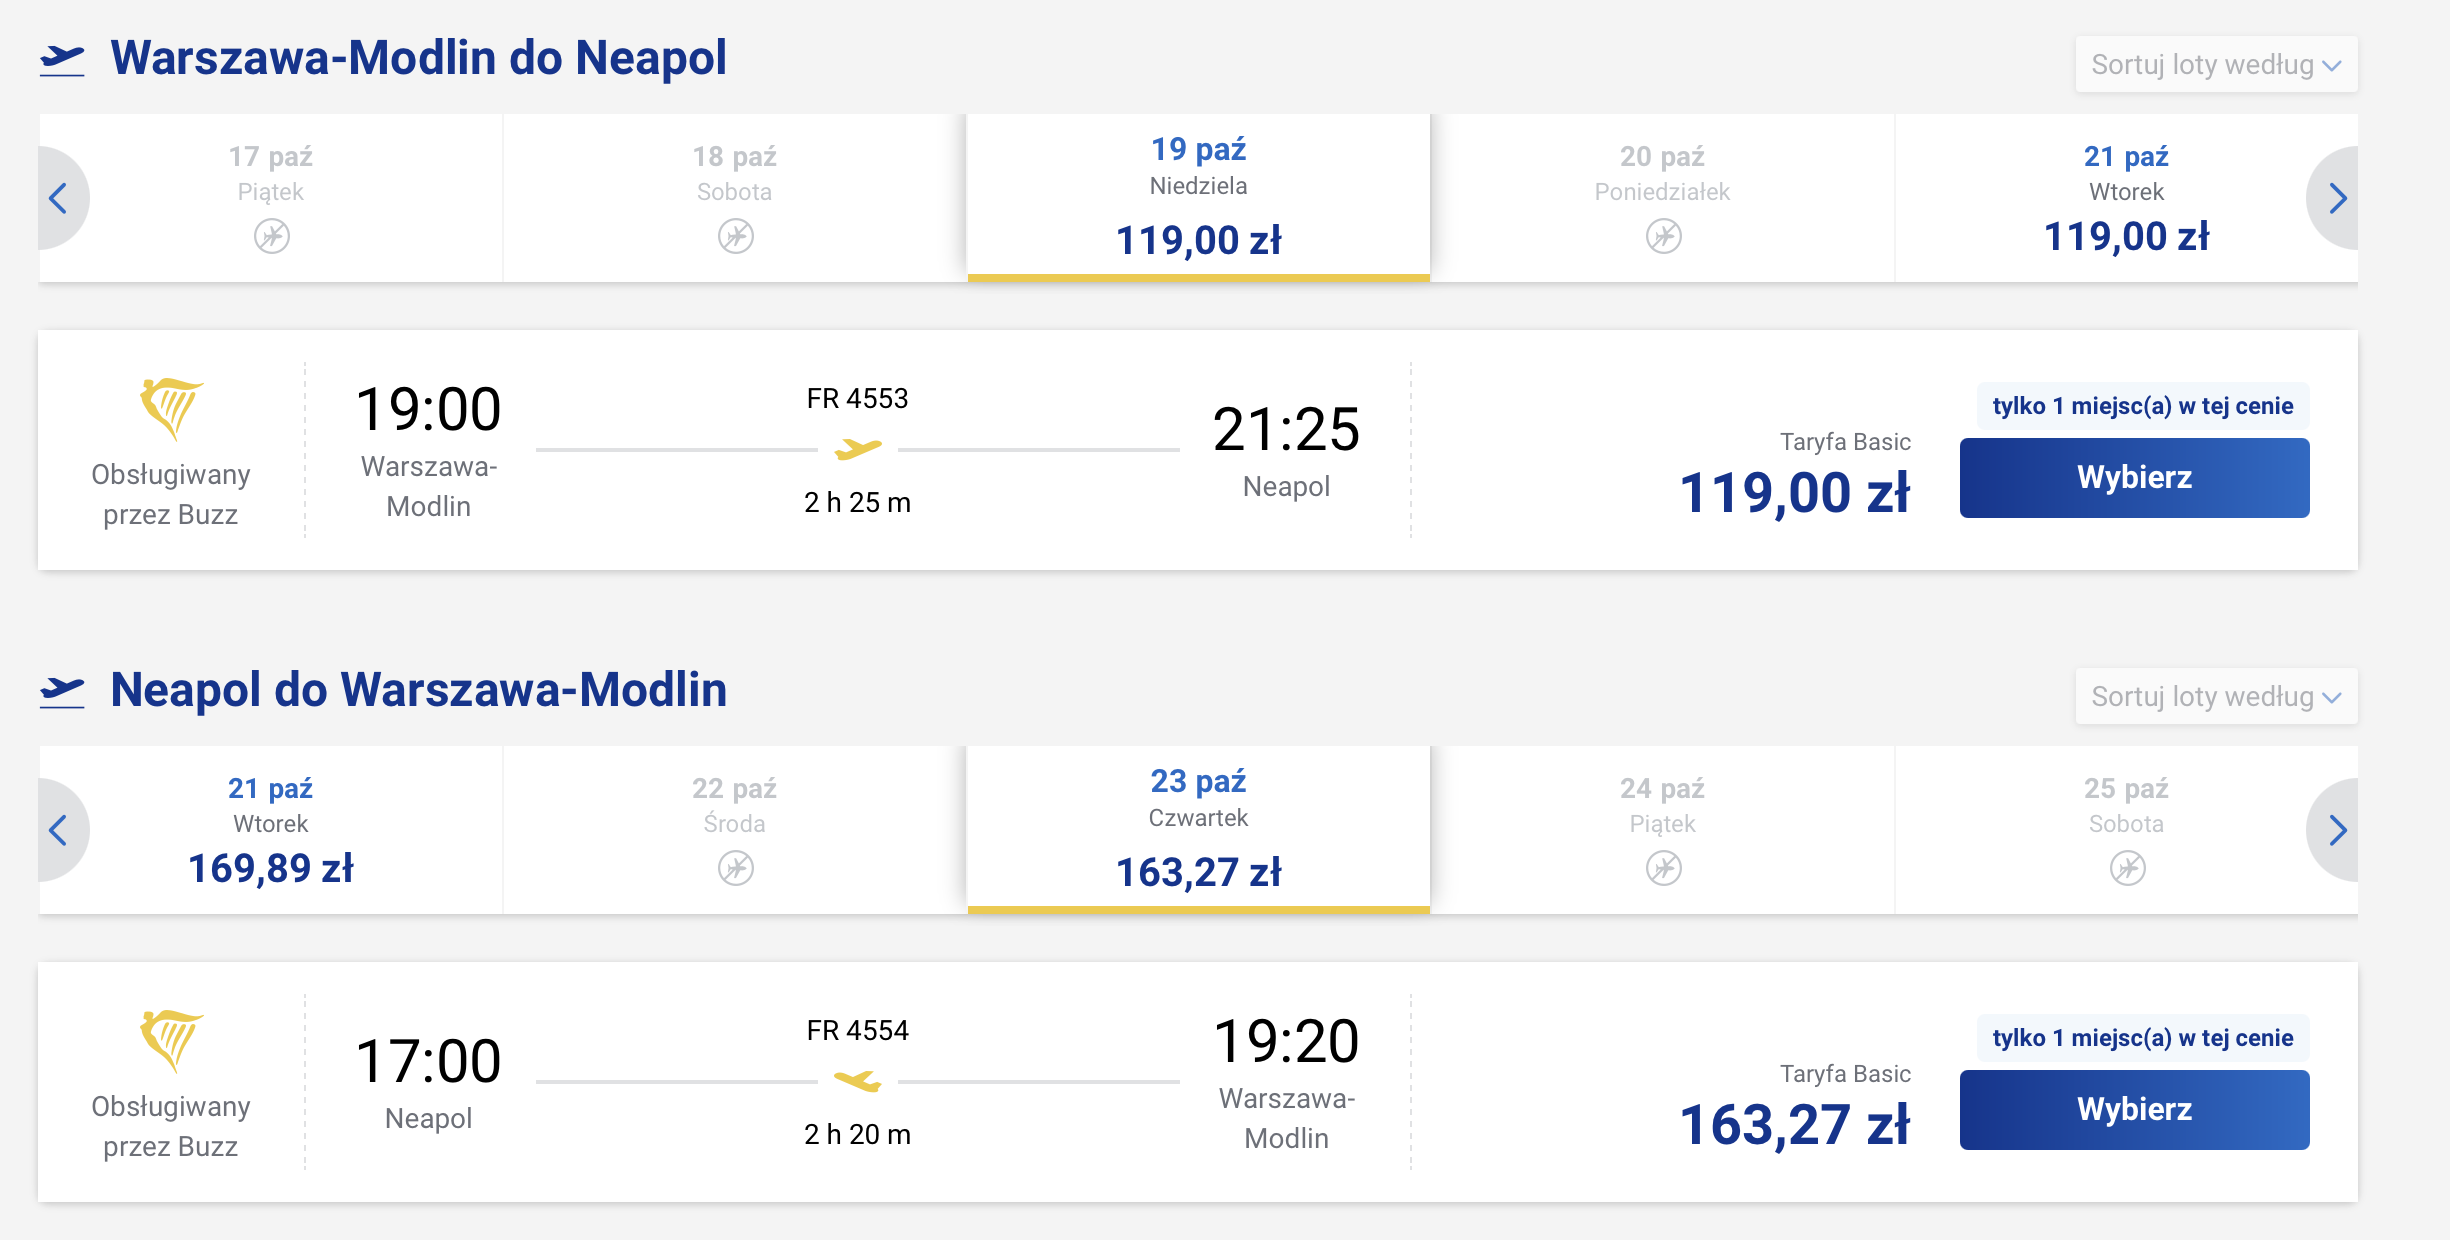Click FR 4553 flight number
Image resolution: width=2450 pixels, height=1240 pixels.
pos(857,399)
